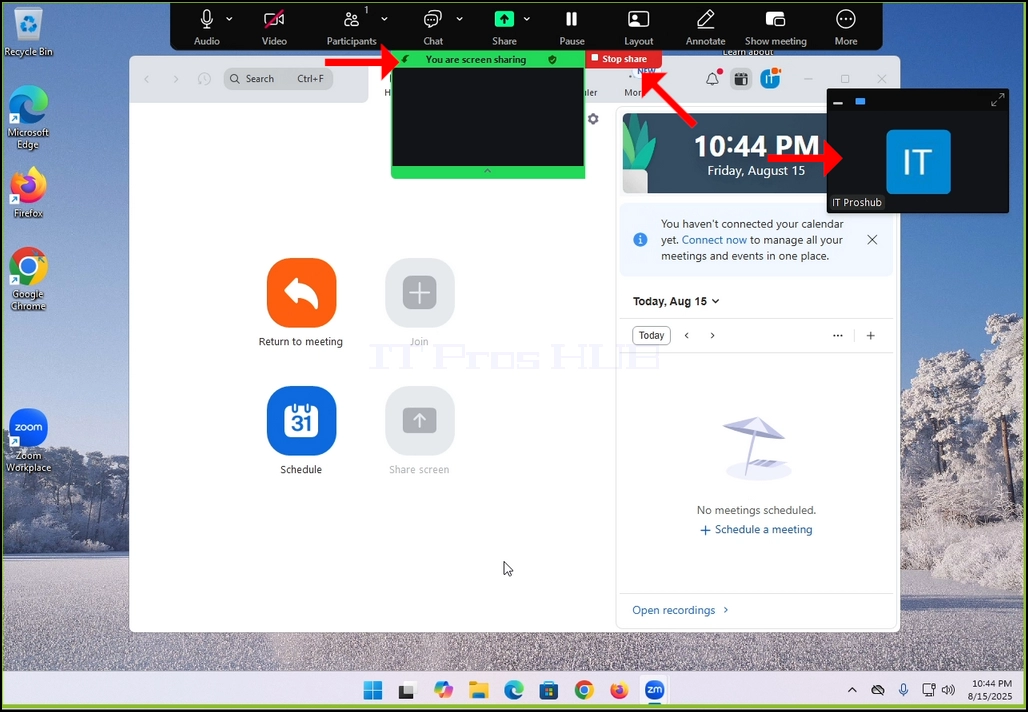The width and height of the screenshot is (1028, 712).
Task: Collapse the sharing preview with the chevron
Action: 487,171
